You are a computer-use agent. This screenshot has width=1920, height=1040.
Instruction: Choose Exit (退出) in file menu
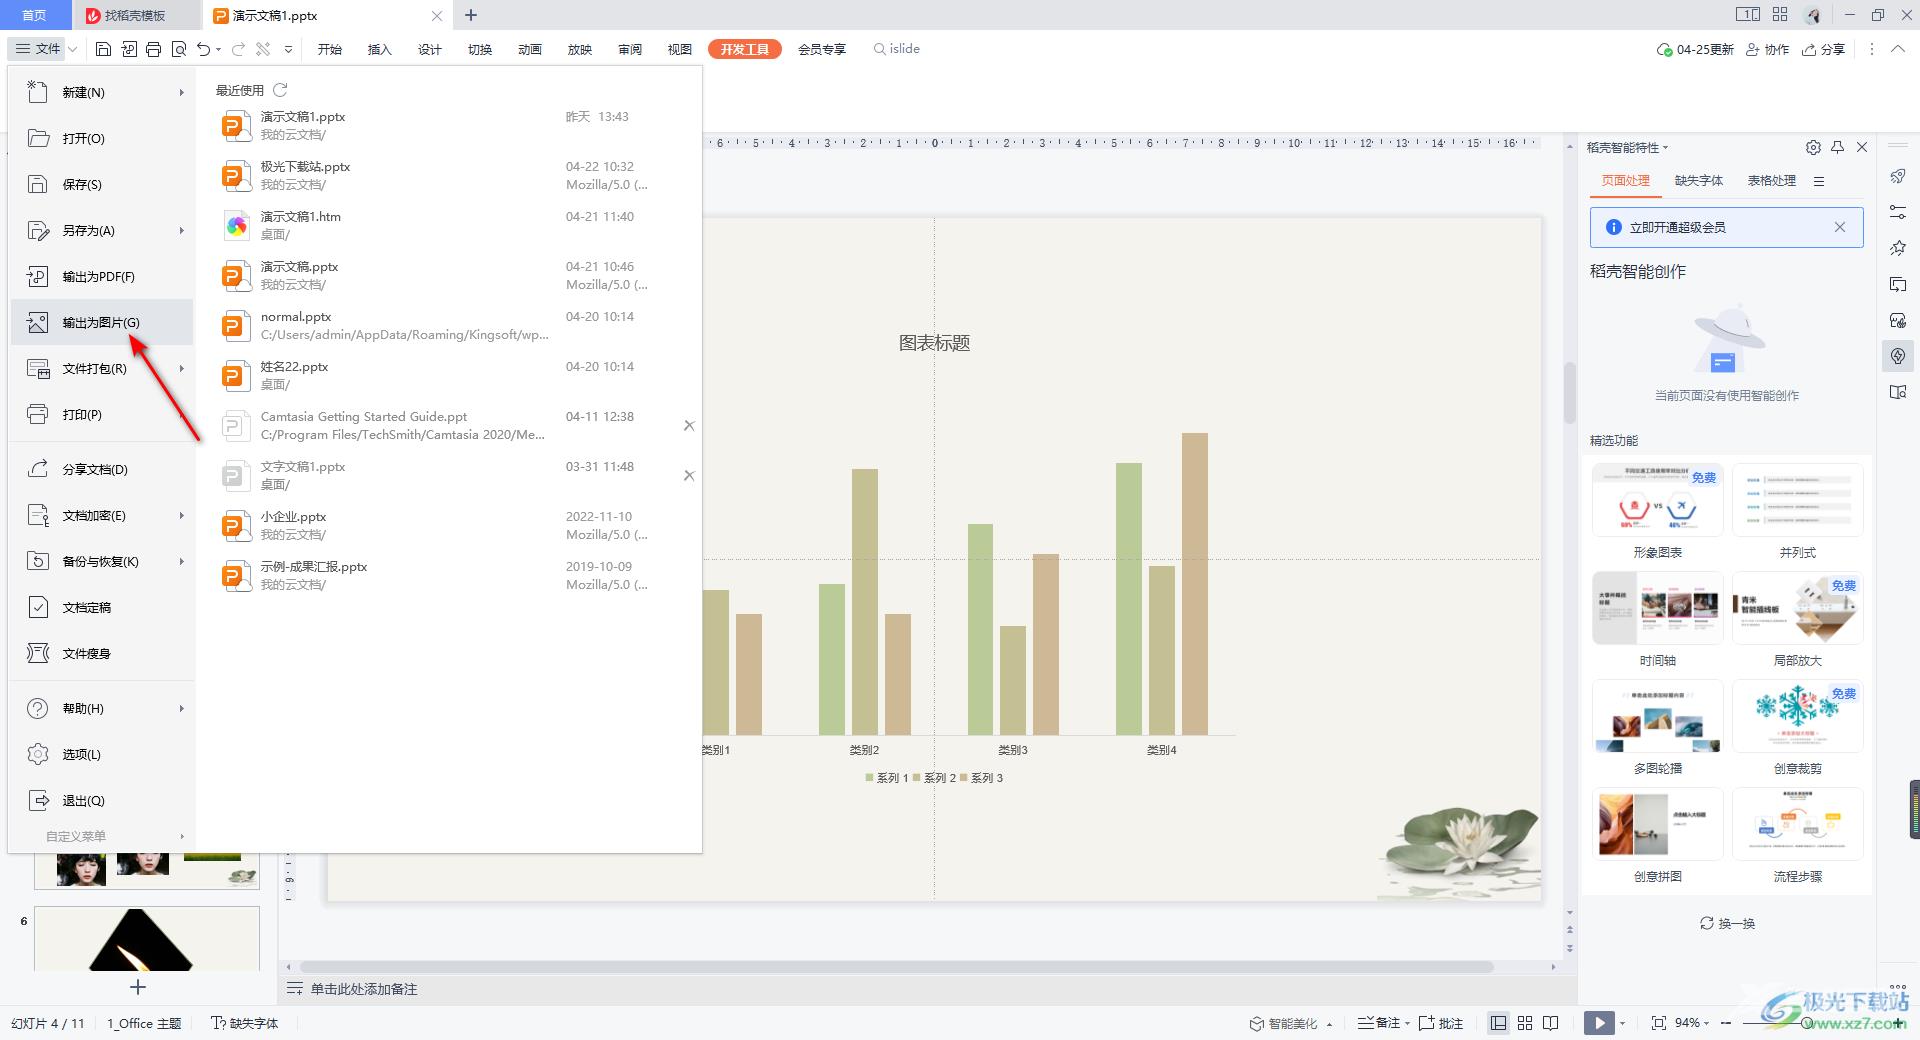pos(102,800)
